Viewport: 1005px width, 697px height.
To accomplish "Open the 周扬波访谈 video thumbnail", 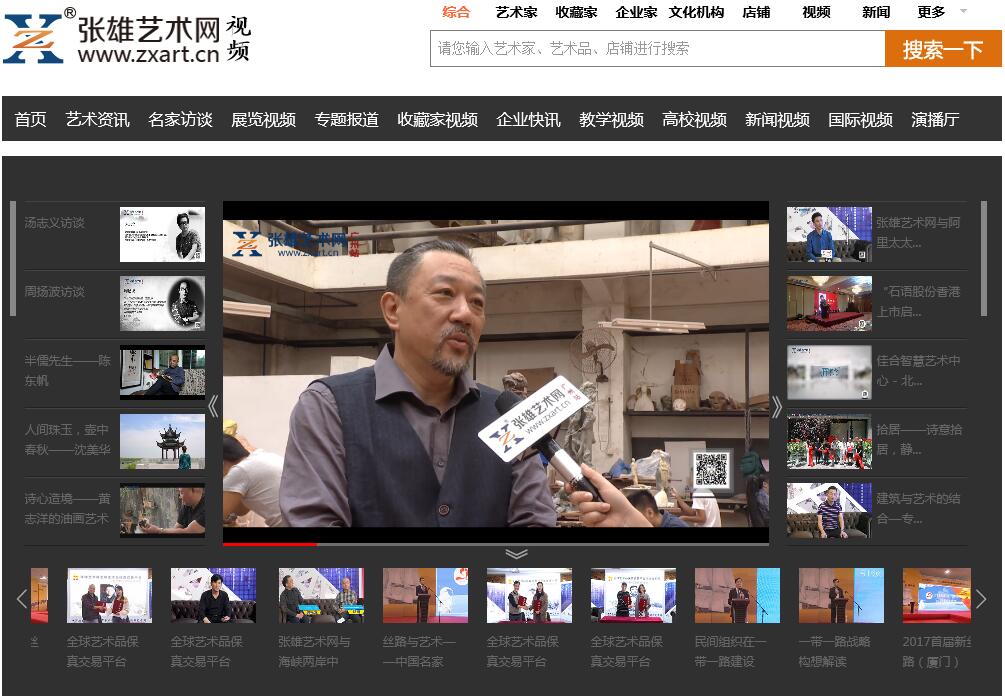I will point(162,303).
